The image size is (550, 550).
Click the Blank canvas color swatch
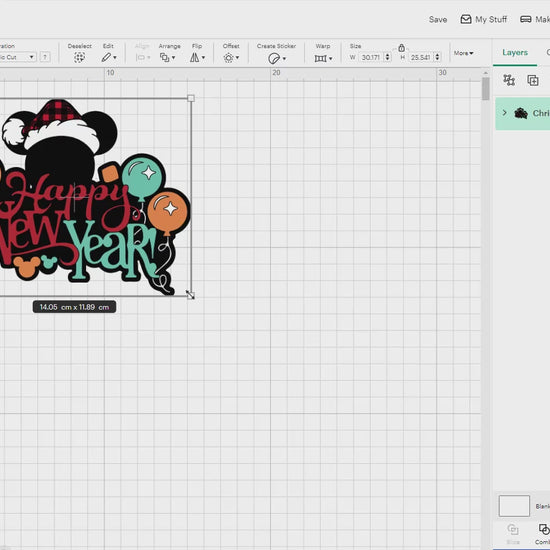(514, 506)
